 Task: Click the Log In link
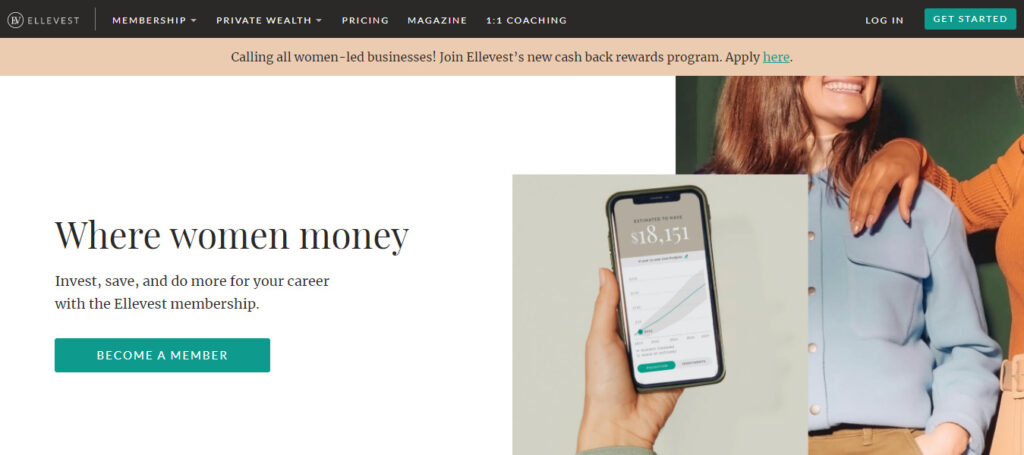click(x=884, y=20)
